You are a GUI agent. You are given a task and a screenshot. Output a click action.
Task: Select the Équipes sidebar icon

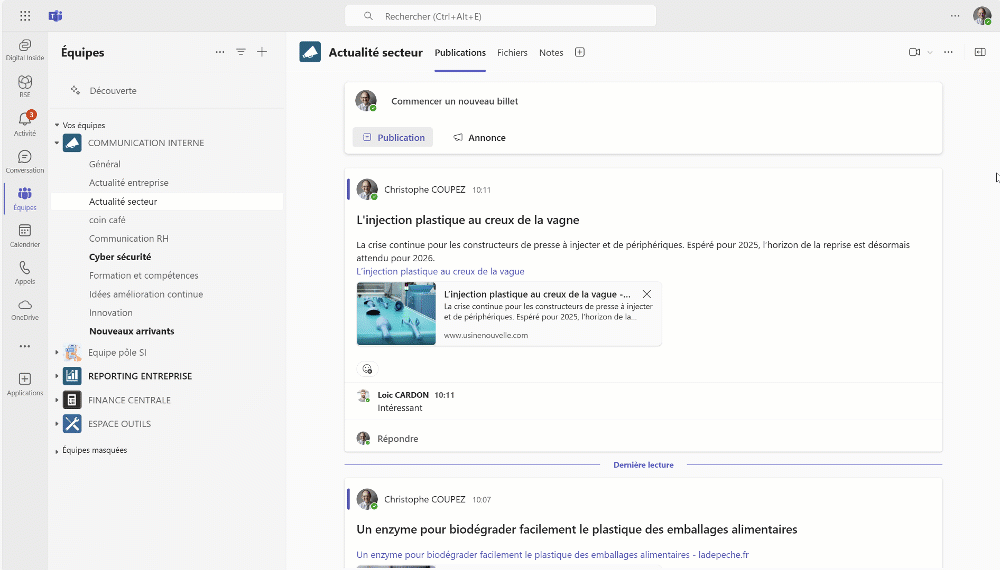[25, 198]
